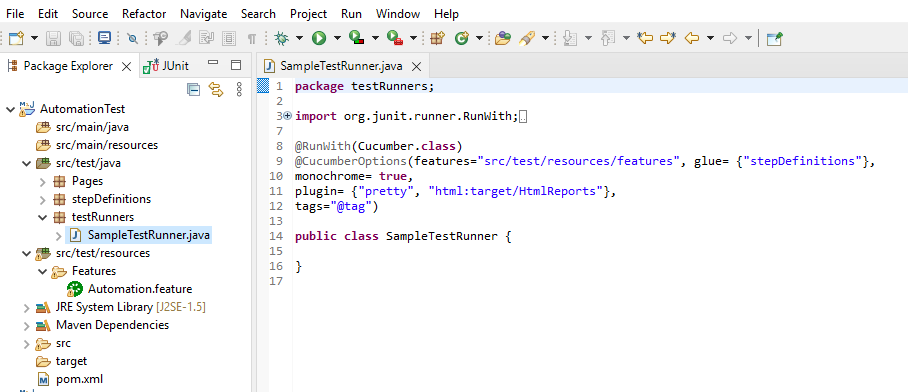Screen dimensions: 908x392
Task: Click the Back navigation yellow arrow
Action: [691, 38]
